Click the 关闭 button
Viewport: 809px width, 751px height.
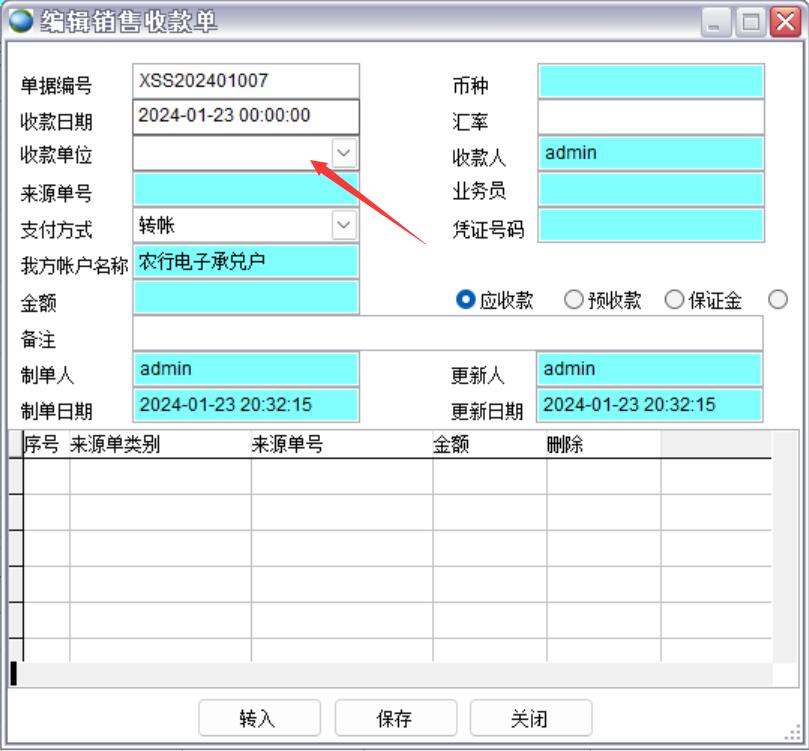coord(531,718)
